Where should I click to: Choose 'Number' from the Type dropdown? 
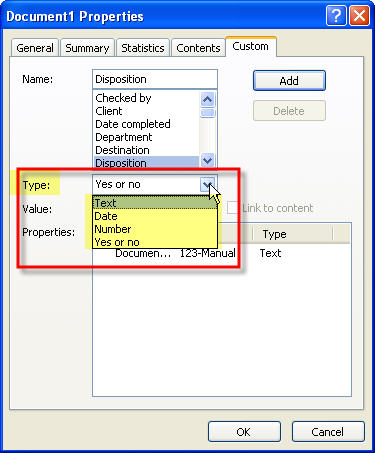(x=155, y=229)
